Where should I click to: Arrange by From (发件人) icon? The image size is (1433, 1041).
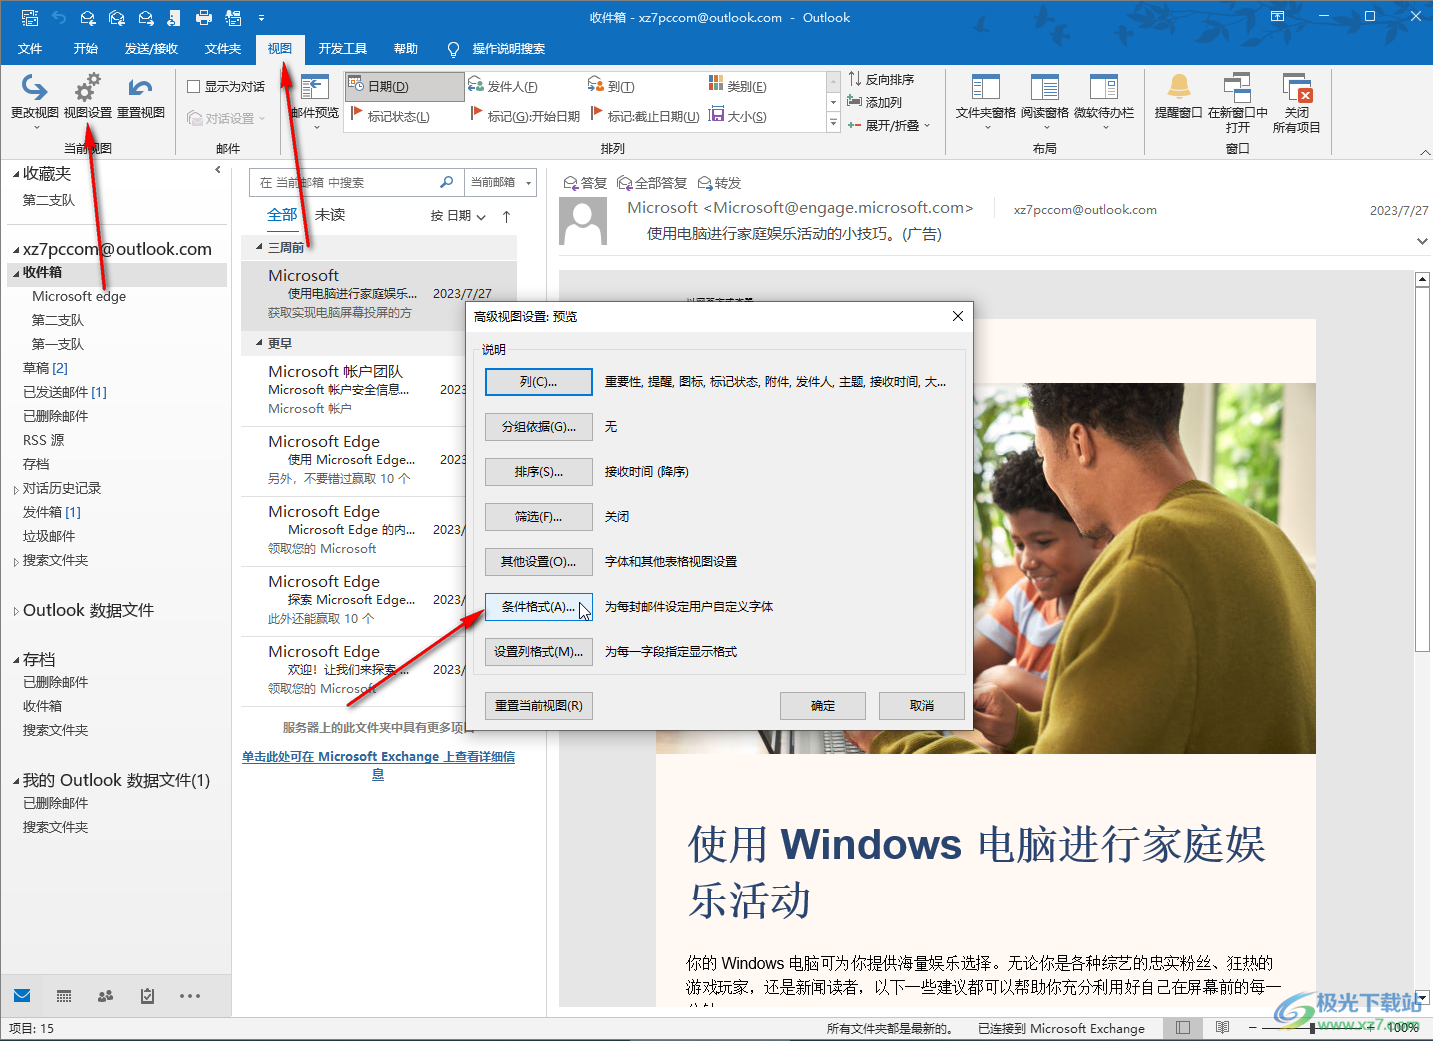pyautogui.click(x=476, y=85)
